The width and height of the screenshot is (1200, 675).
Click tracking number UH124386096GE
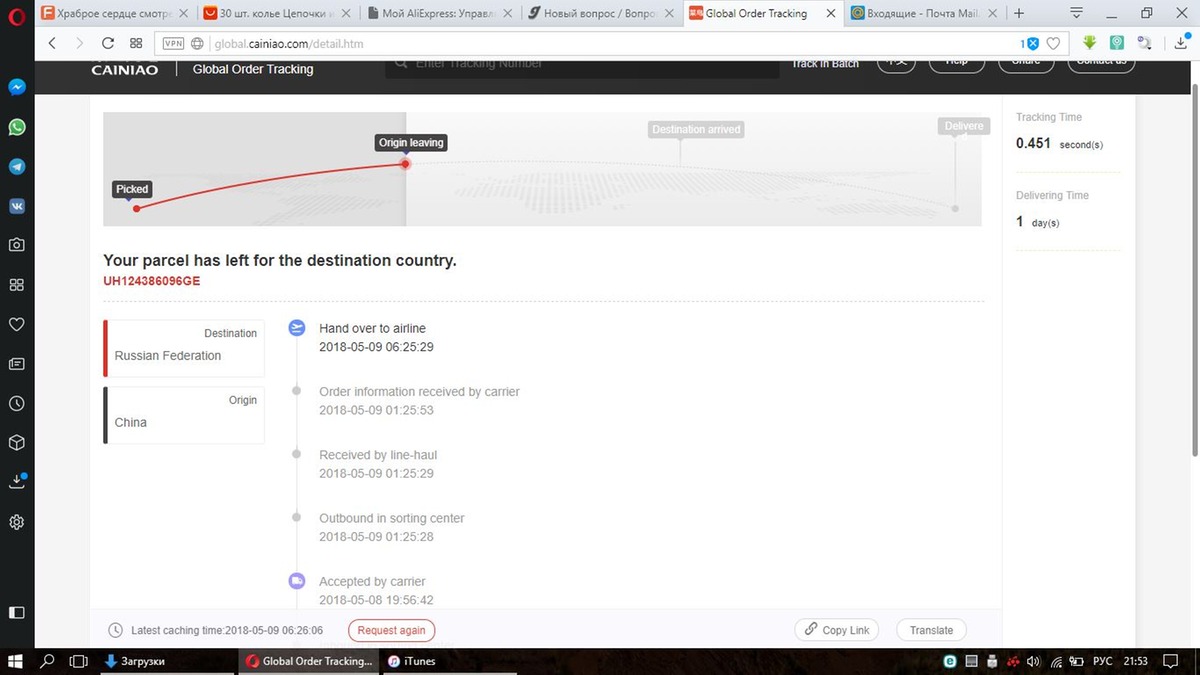pyautogui.click(x=152, y=281)
